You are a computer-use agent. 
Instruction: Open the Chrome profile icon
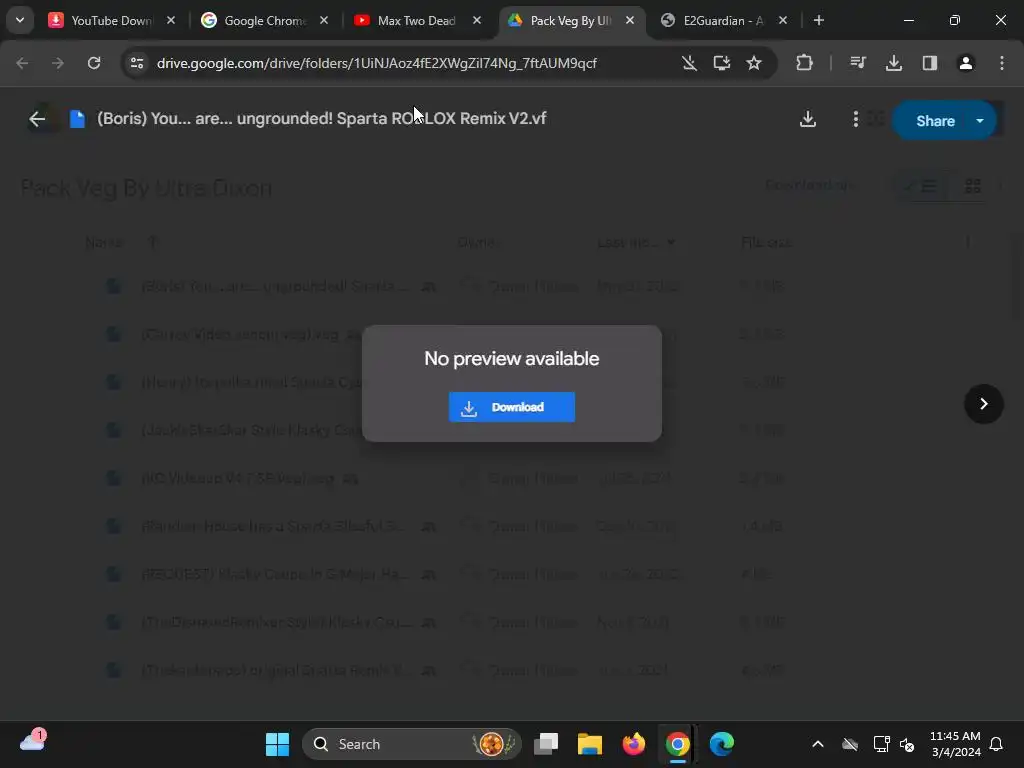pyautogui.click(x=965, y=63)
